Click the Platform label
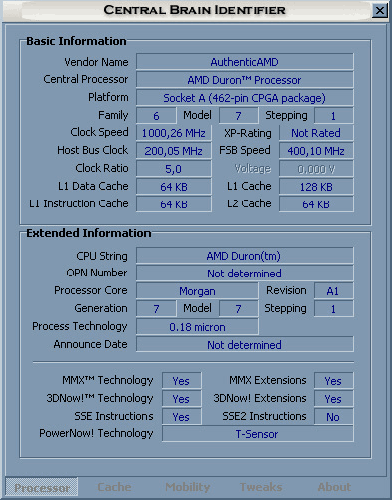This screenshot has height=500, width=392. (108, 97)
